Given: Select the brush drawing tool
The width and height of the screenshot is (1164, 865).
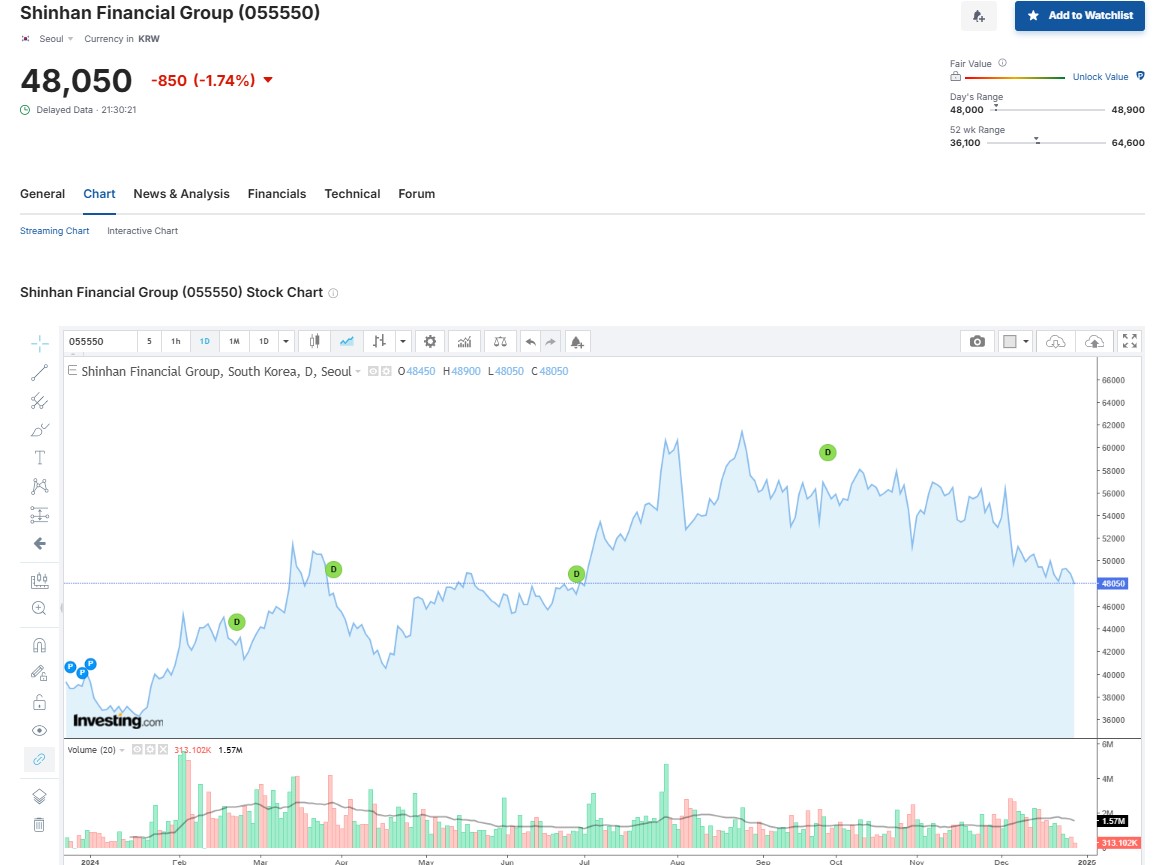Looking at the screenshot, I should pos(39,430).
